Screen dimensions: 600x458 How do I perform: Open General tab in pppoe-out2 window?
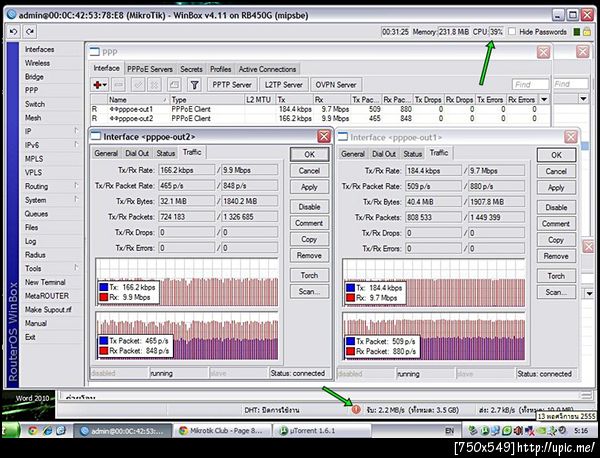(x=106, y=153)
